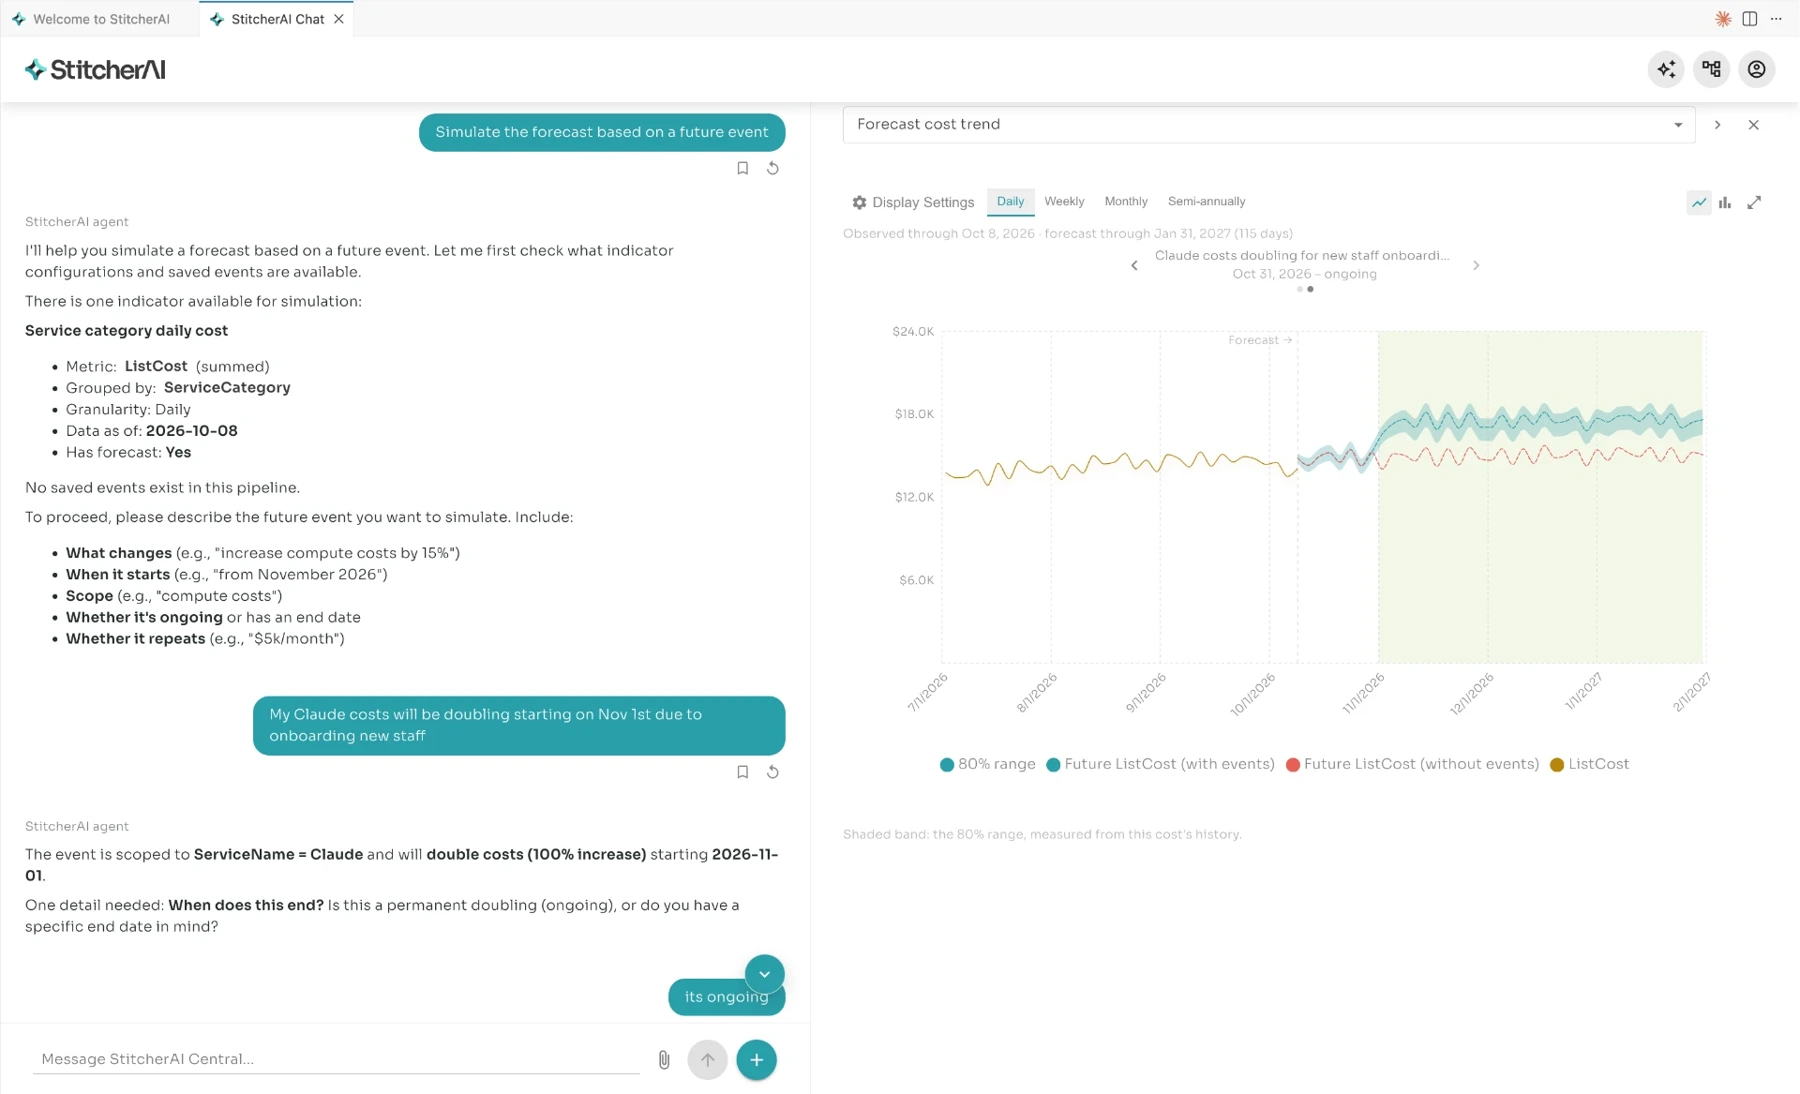The width and height of the screenshot is (1800, 1094).
Task: Open the split editor layout icon
Action: tap(1749, 19)
